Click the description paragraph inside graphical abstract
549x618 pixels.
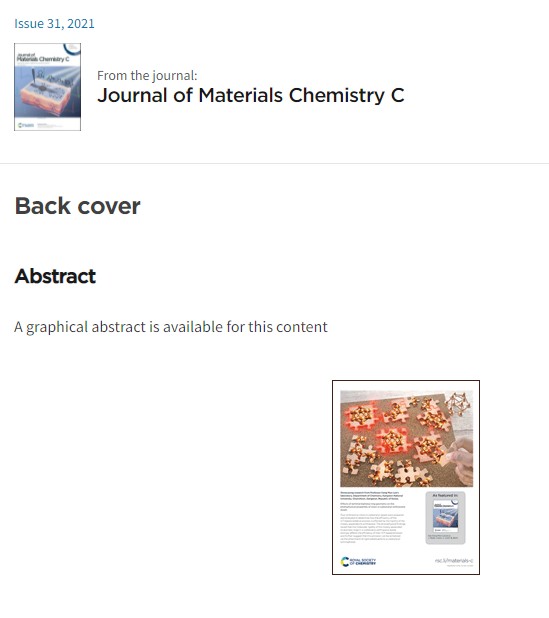tap(372, 528)
